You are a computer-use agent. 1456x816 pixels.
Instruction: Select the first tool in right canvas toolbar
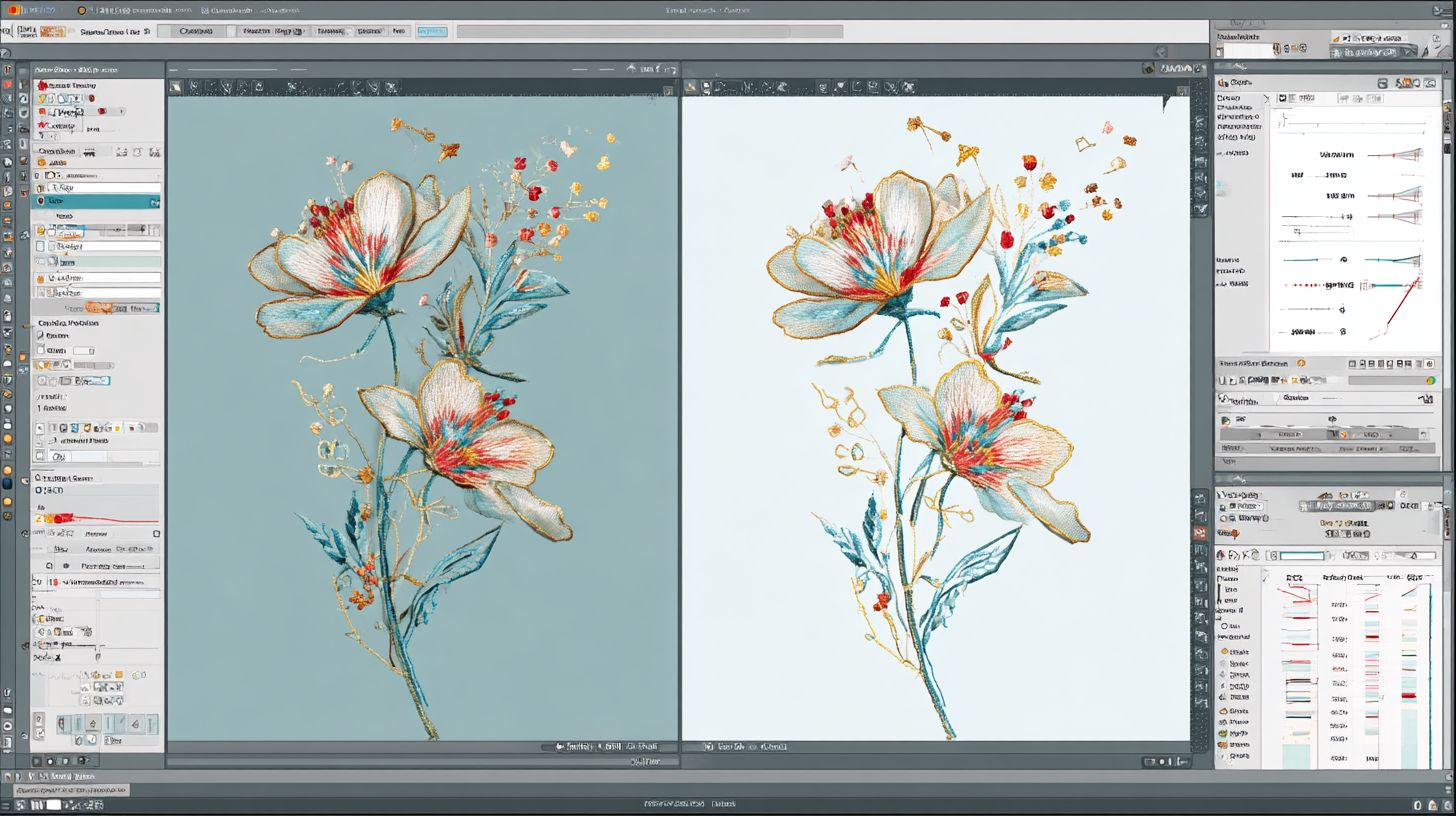(691, 87)
